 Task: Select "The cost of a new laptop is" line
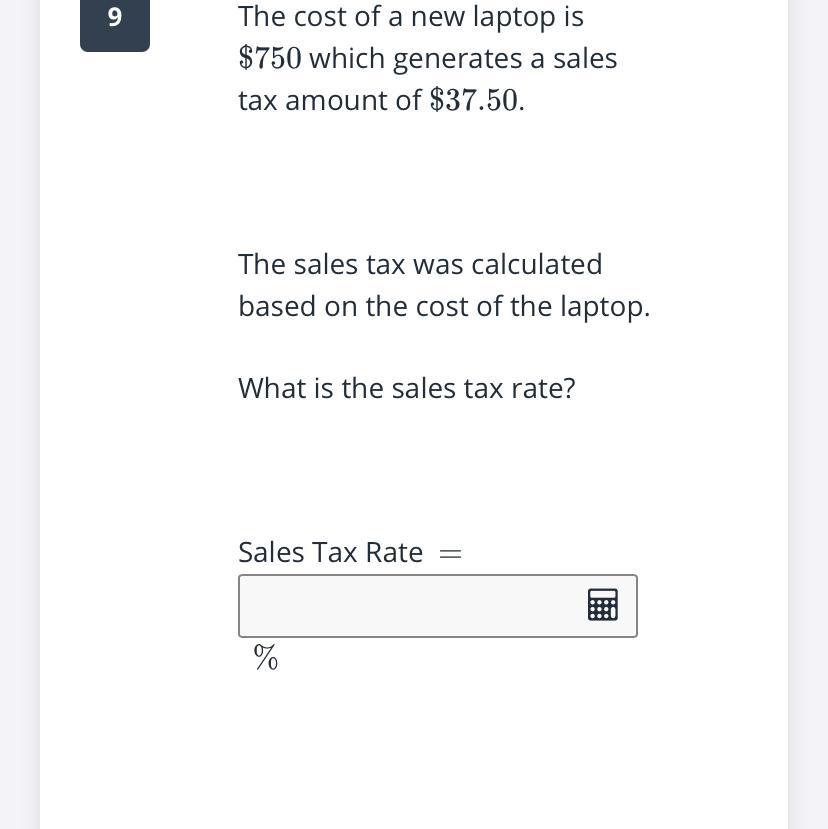pos(411,17)
